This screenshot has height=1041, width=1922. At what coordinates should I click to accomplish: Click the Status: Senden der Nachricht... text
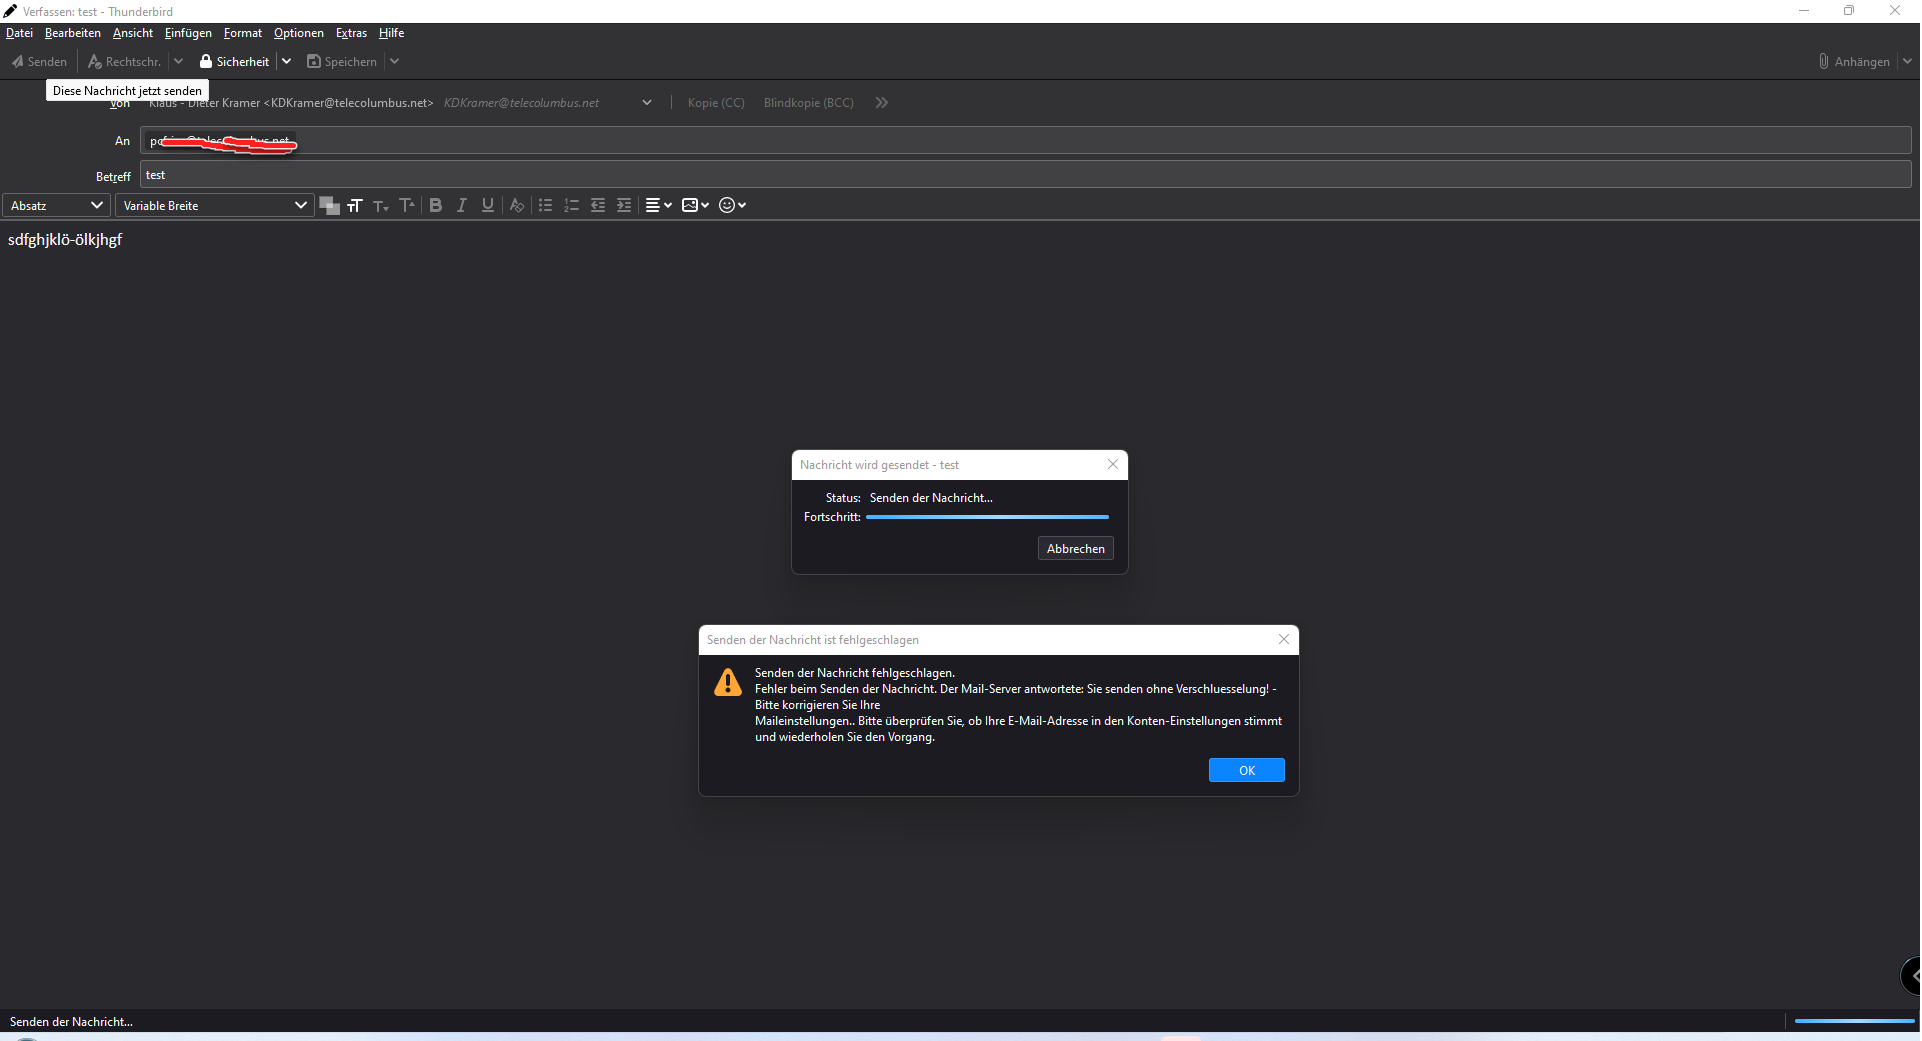tap(909, 498)
